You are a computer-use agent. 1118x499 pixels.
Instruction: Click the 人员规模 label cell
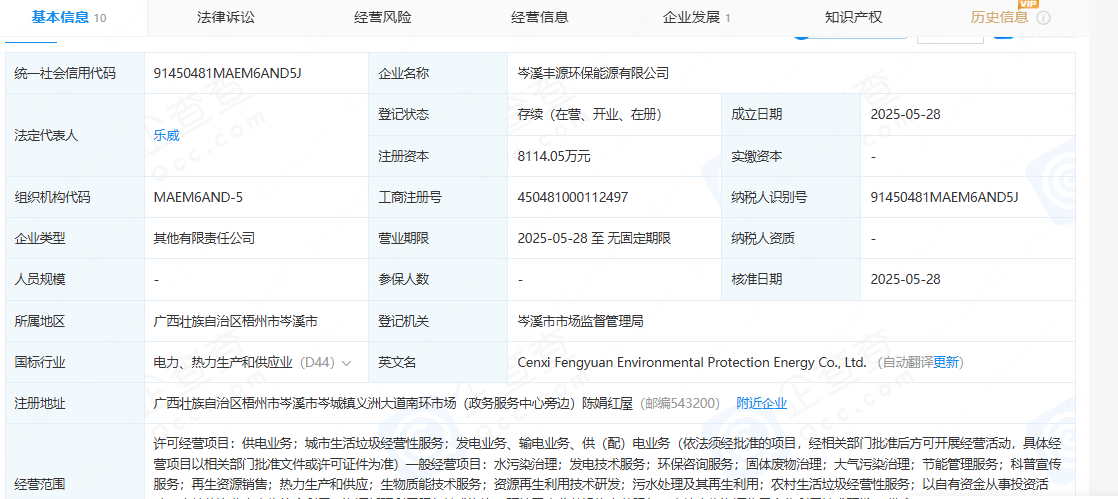pyautogui.click(x=75, y=279)
